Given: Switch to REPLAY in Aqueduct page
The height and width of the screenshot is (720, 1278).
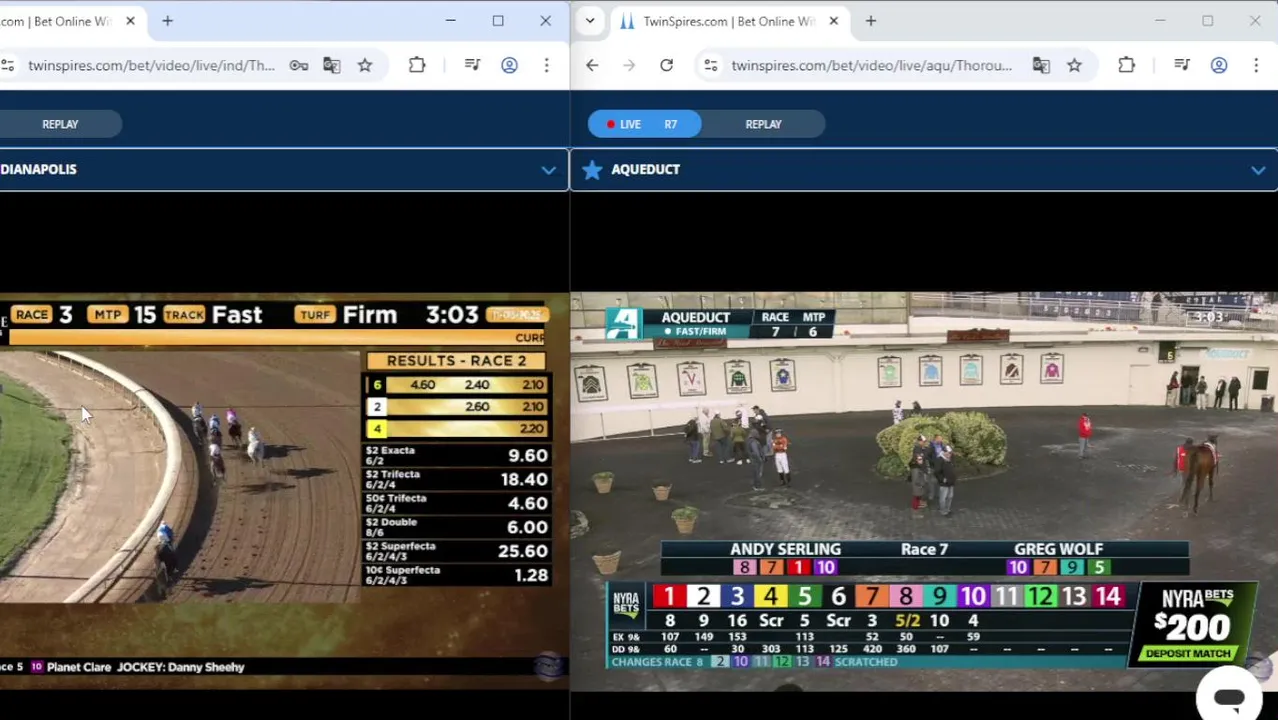Looking at the screenshot, I should click(x=763, y=124).
